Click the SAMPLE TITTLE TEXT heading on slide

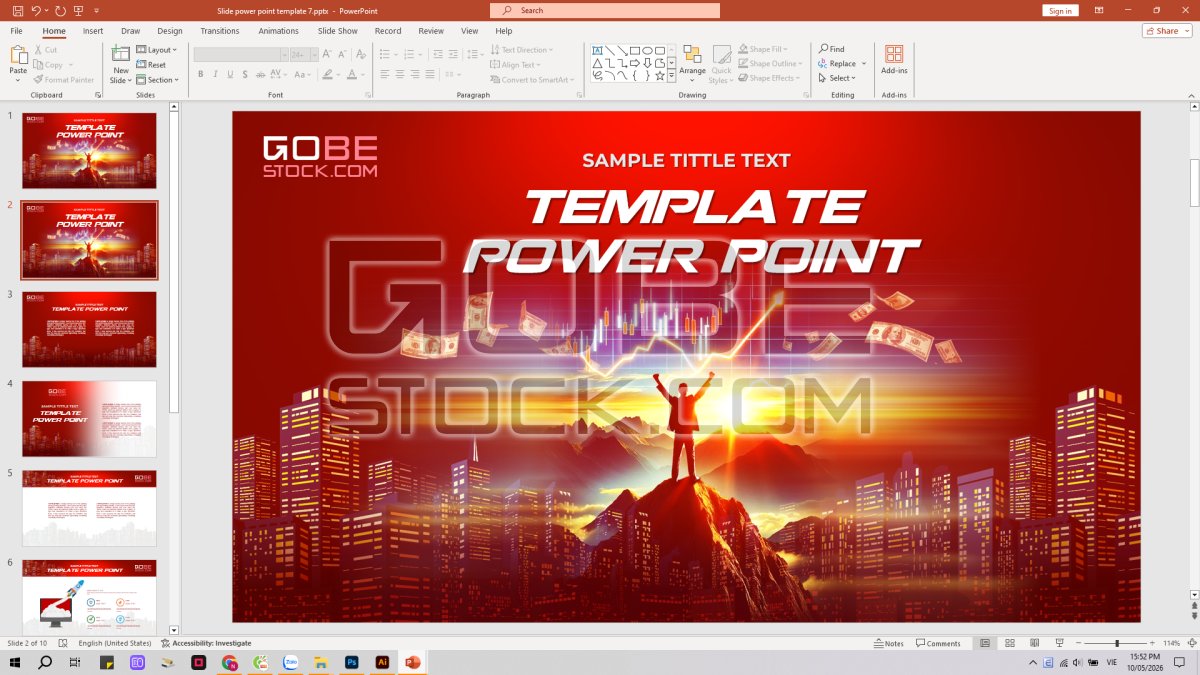686,160
